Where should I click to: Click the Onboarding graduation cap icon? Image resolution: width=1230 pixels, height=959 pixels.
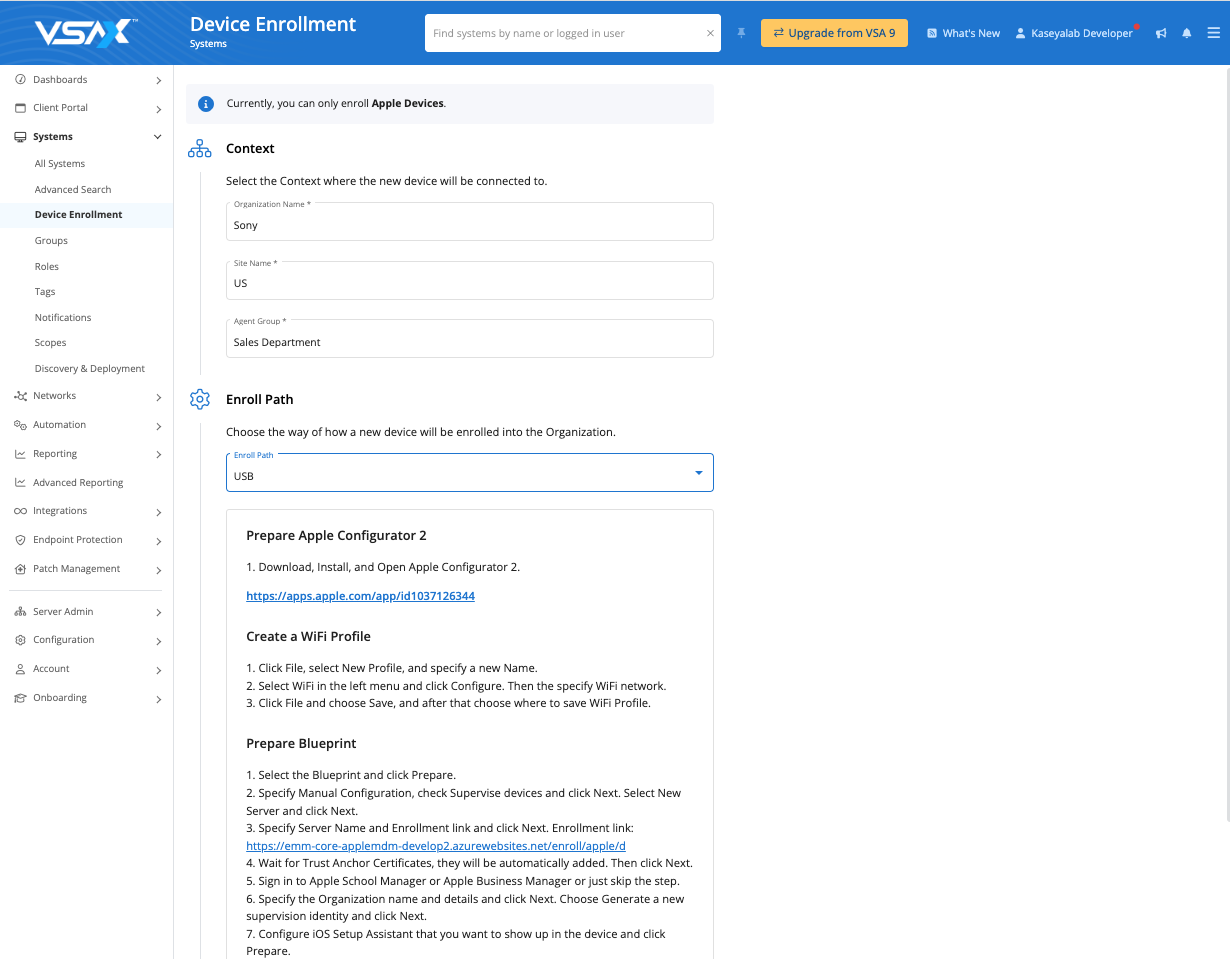click(x=20, y=698)
